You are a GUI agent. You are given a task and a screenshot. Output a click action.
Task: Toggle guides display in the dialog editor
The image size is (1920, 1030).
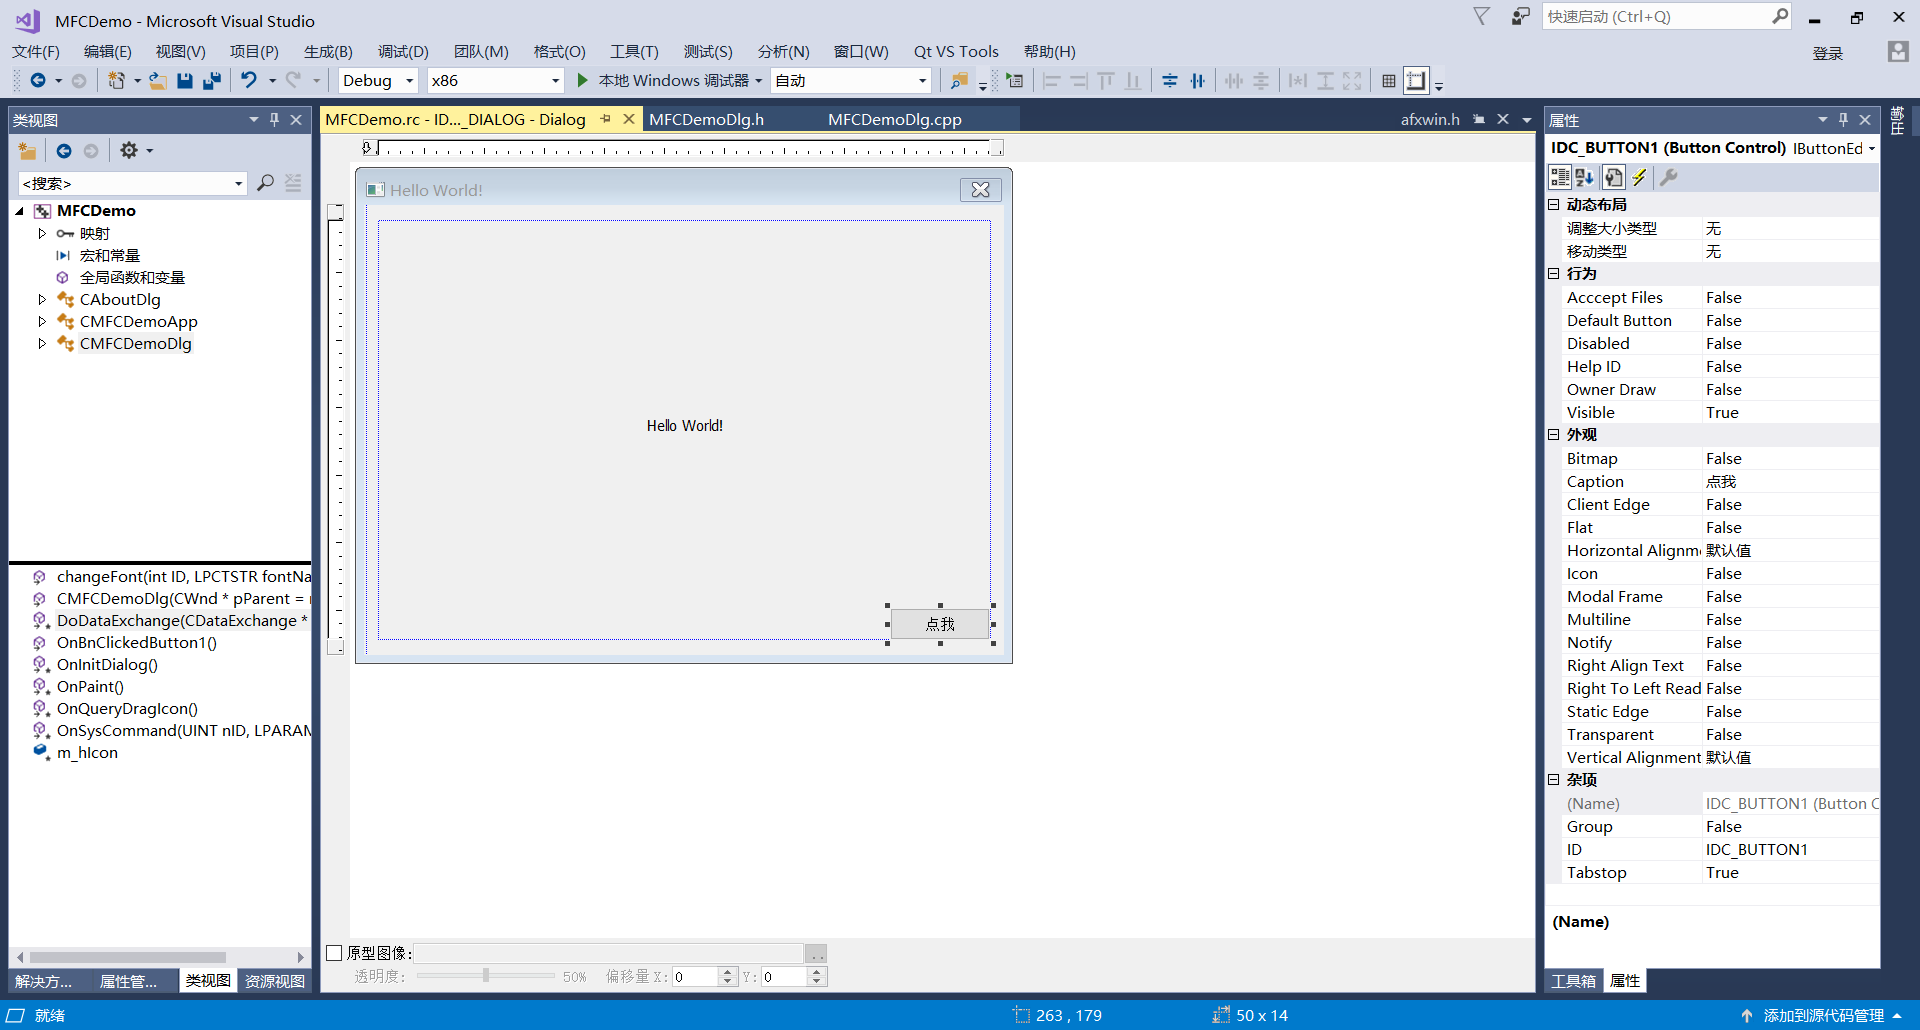click(1416, 81)
